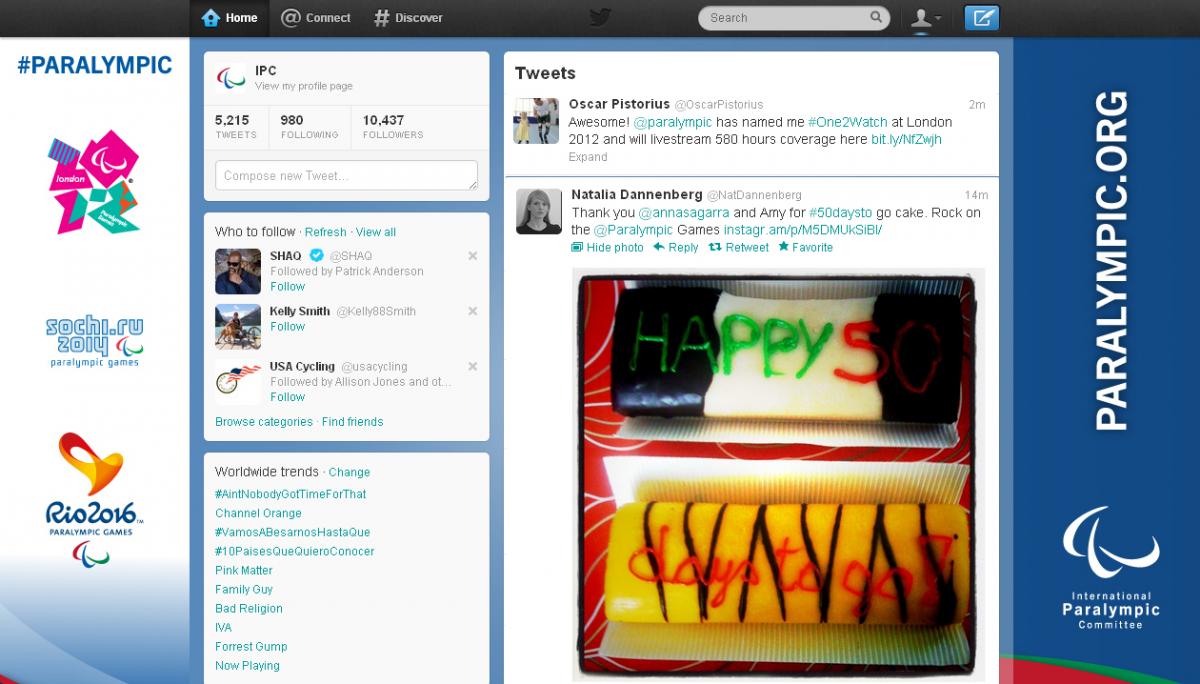1200x684 pixels.
Task: Click SHAQ's verified badge icon
Action: [x=316, y=255]
